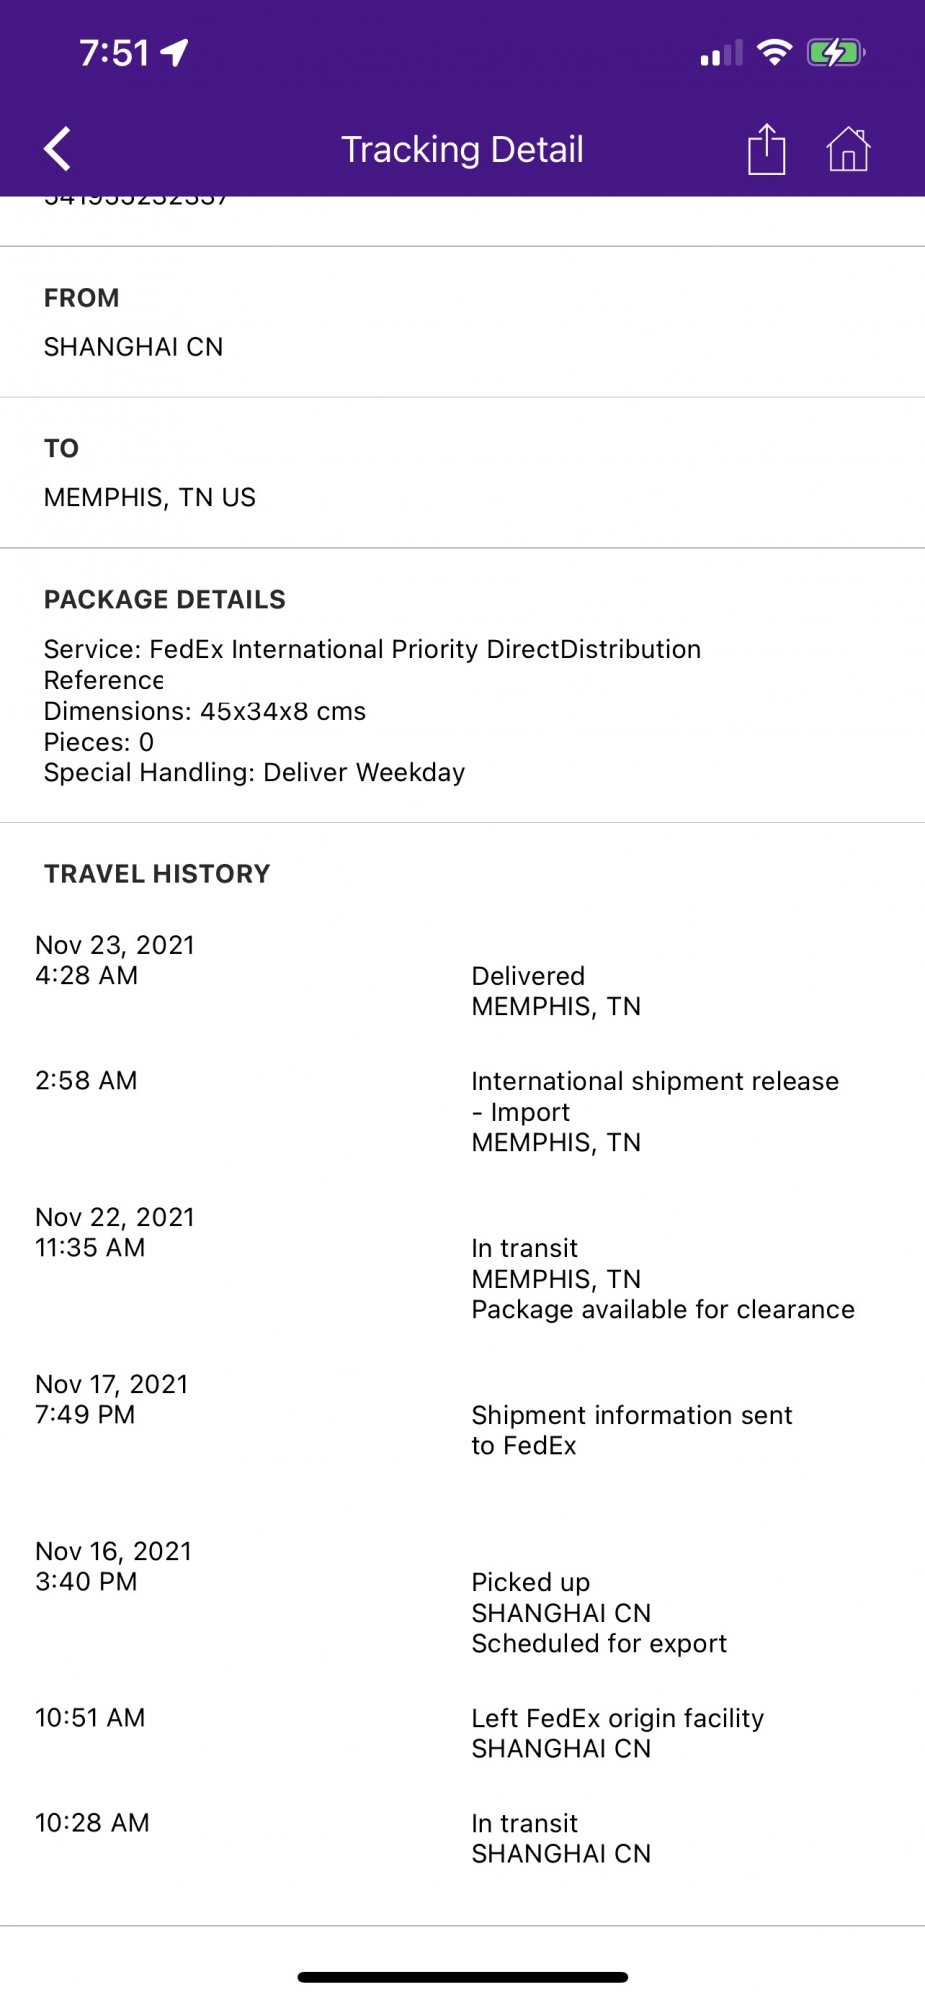
Task: Select the Delivered status entry
Action: (x=528, y=976)
